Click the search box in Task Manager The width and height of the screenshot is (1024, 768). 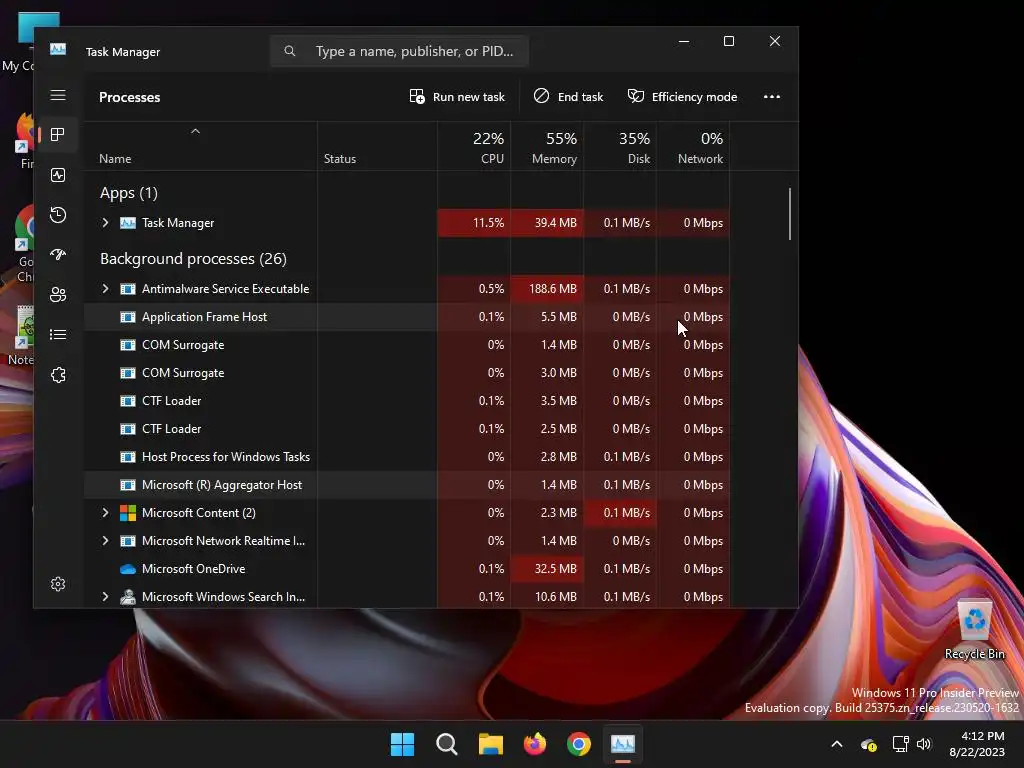[x=399, y=51]
